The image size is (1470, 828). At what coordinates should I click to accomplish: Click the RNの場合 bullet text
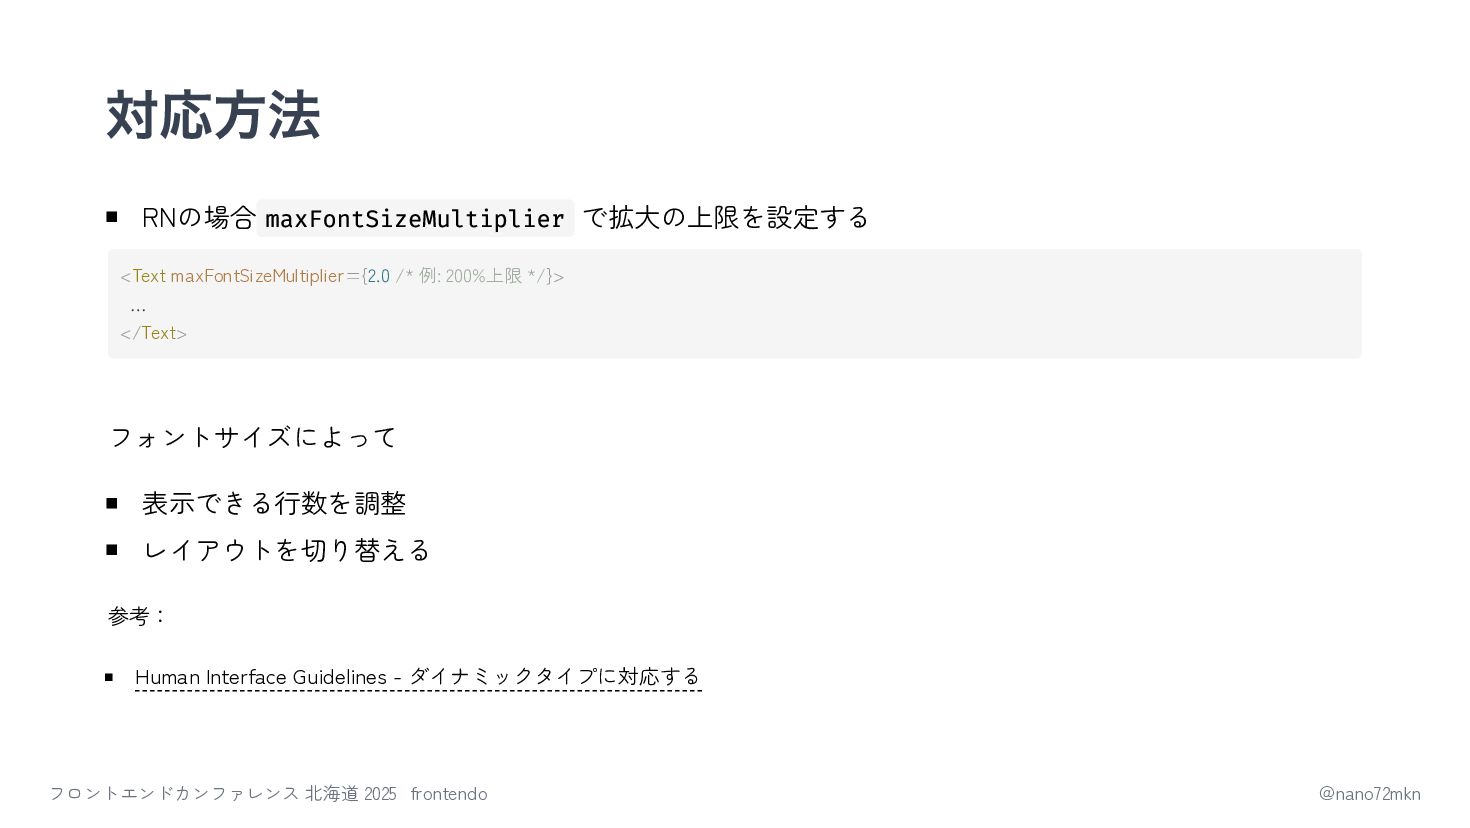199,218
